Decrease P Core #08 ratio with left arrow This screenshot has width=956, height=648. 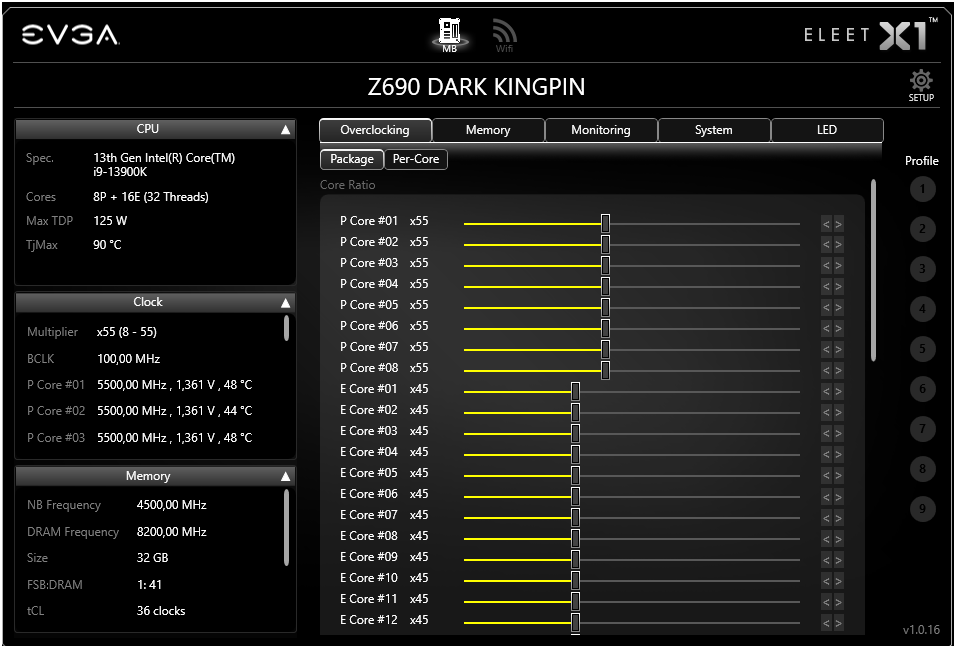[826, 371]
